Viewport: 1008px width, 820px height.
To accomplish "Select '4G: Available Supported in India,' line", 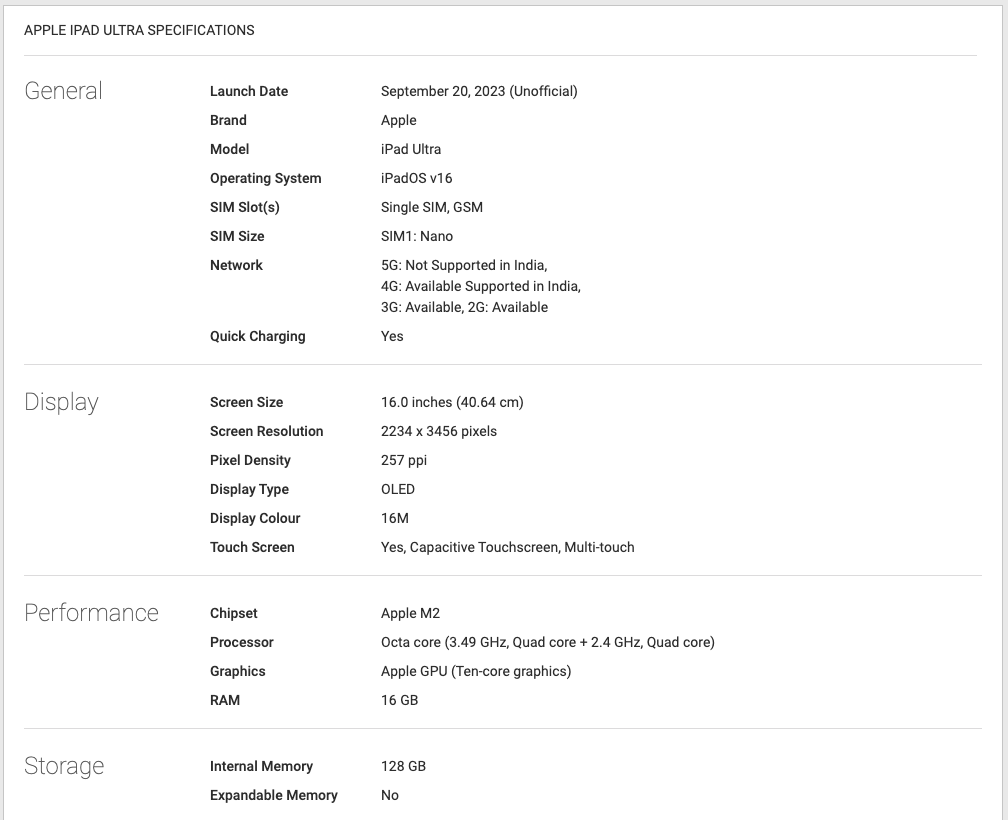I will click(481, 286).
